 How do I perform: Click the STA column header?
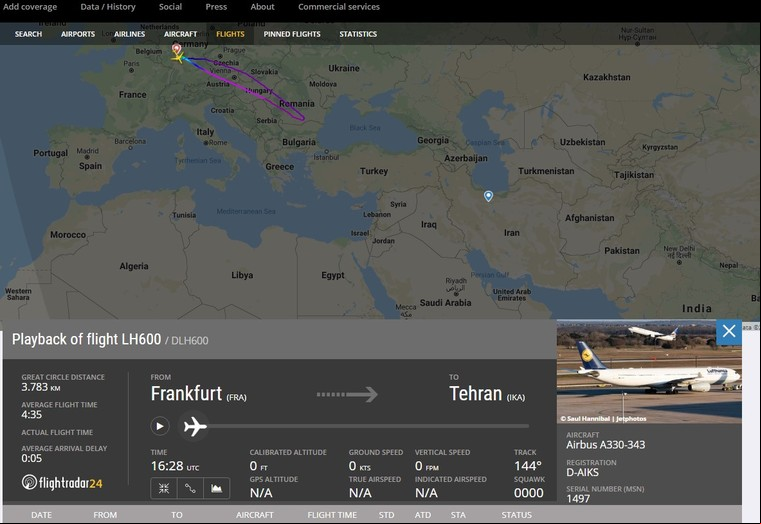[458, 515]
